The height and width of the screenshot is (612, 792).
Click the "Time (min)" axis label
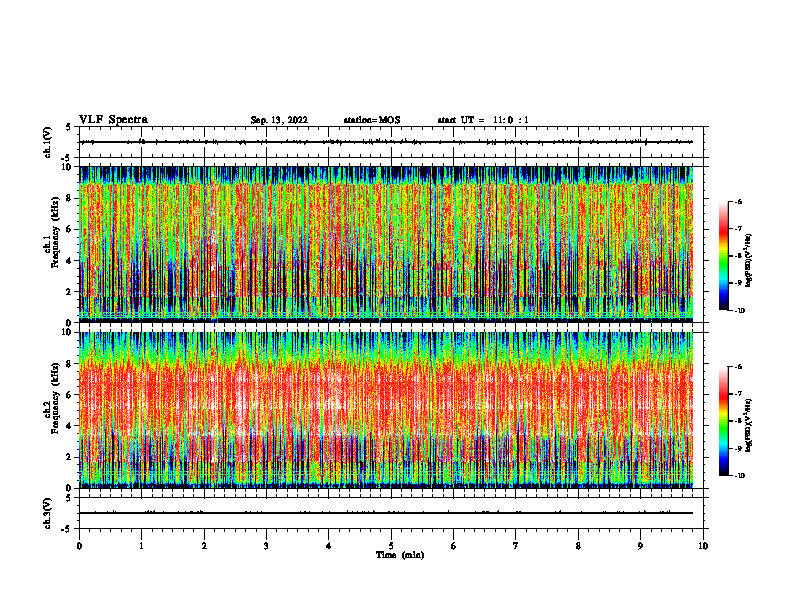click(x=400, y=555)
